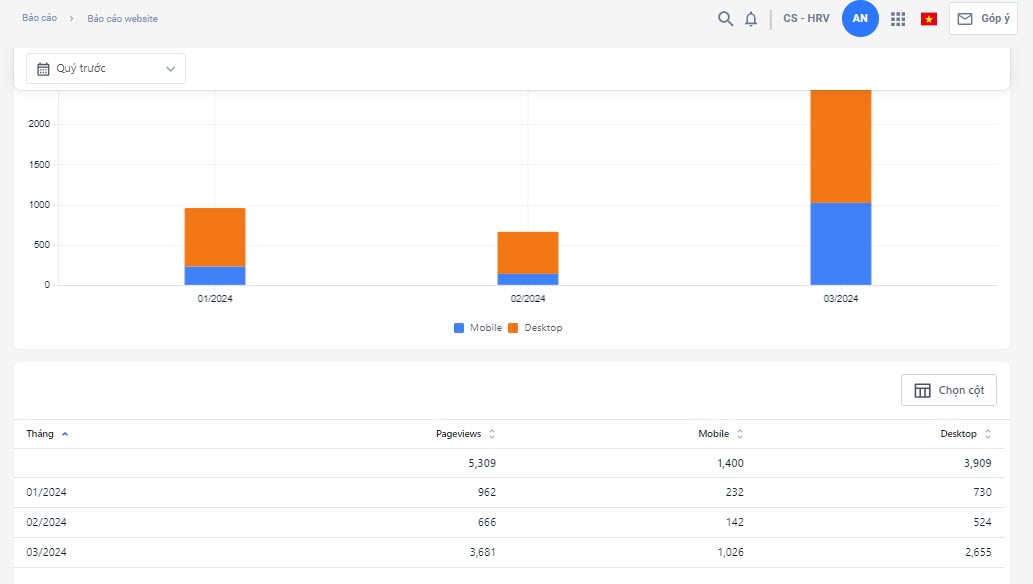Screen dimensions: 1033x584
Task: Toggle Mobile series in chart legend
Action: [x=478, y=328]
